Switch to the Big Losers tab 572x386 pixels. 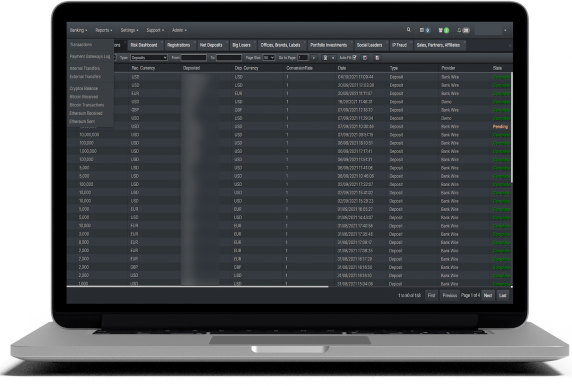pos(241,45)
